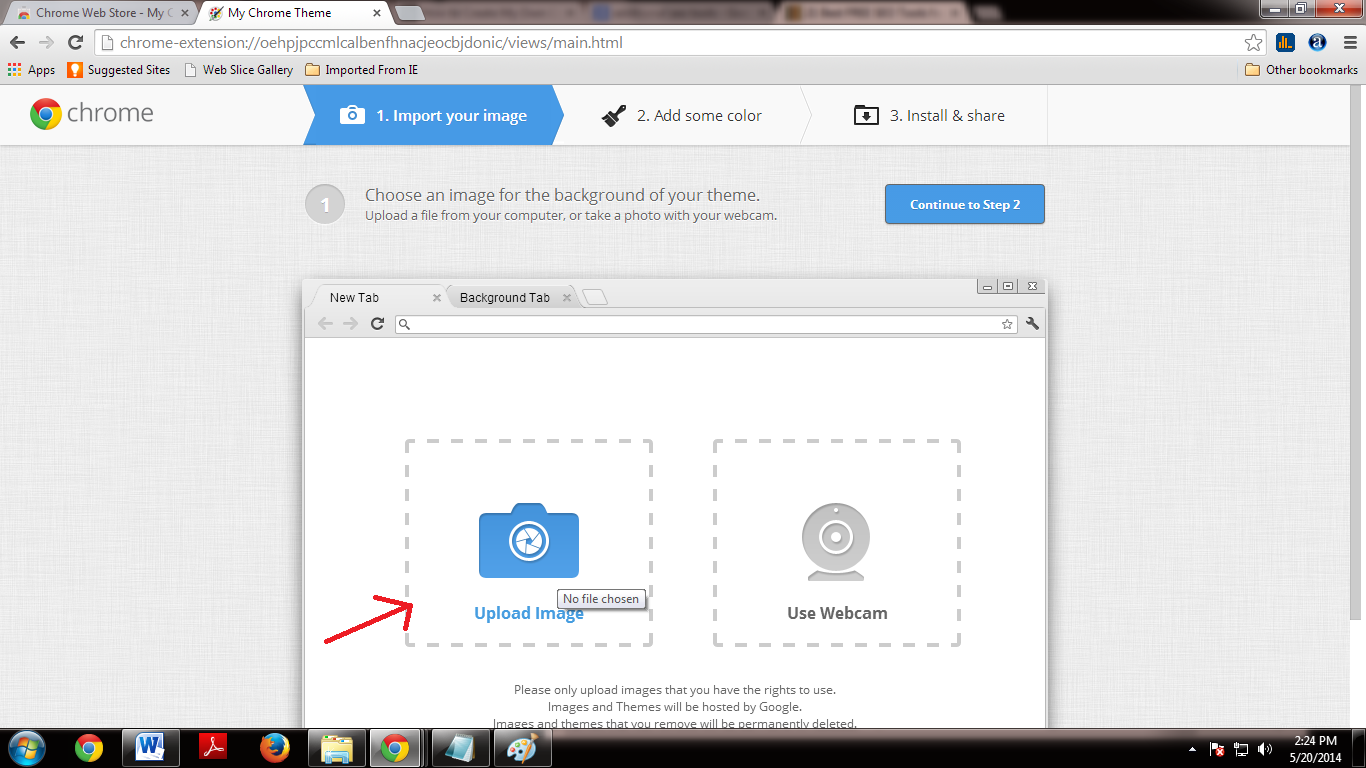This screenshot has width=1366, height=768.
Task: Click the round 'a' extension icon
Action: [1318, 43]
